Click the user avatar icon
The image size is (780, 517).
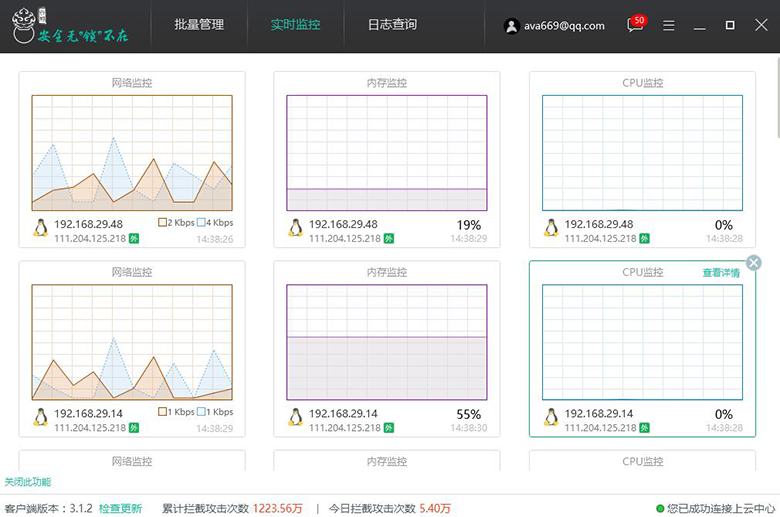(511, 26)
